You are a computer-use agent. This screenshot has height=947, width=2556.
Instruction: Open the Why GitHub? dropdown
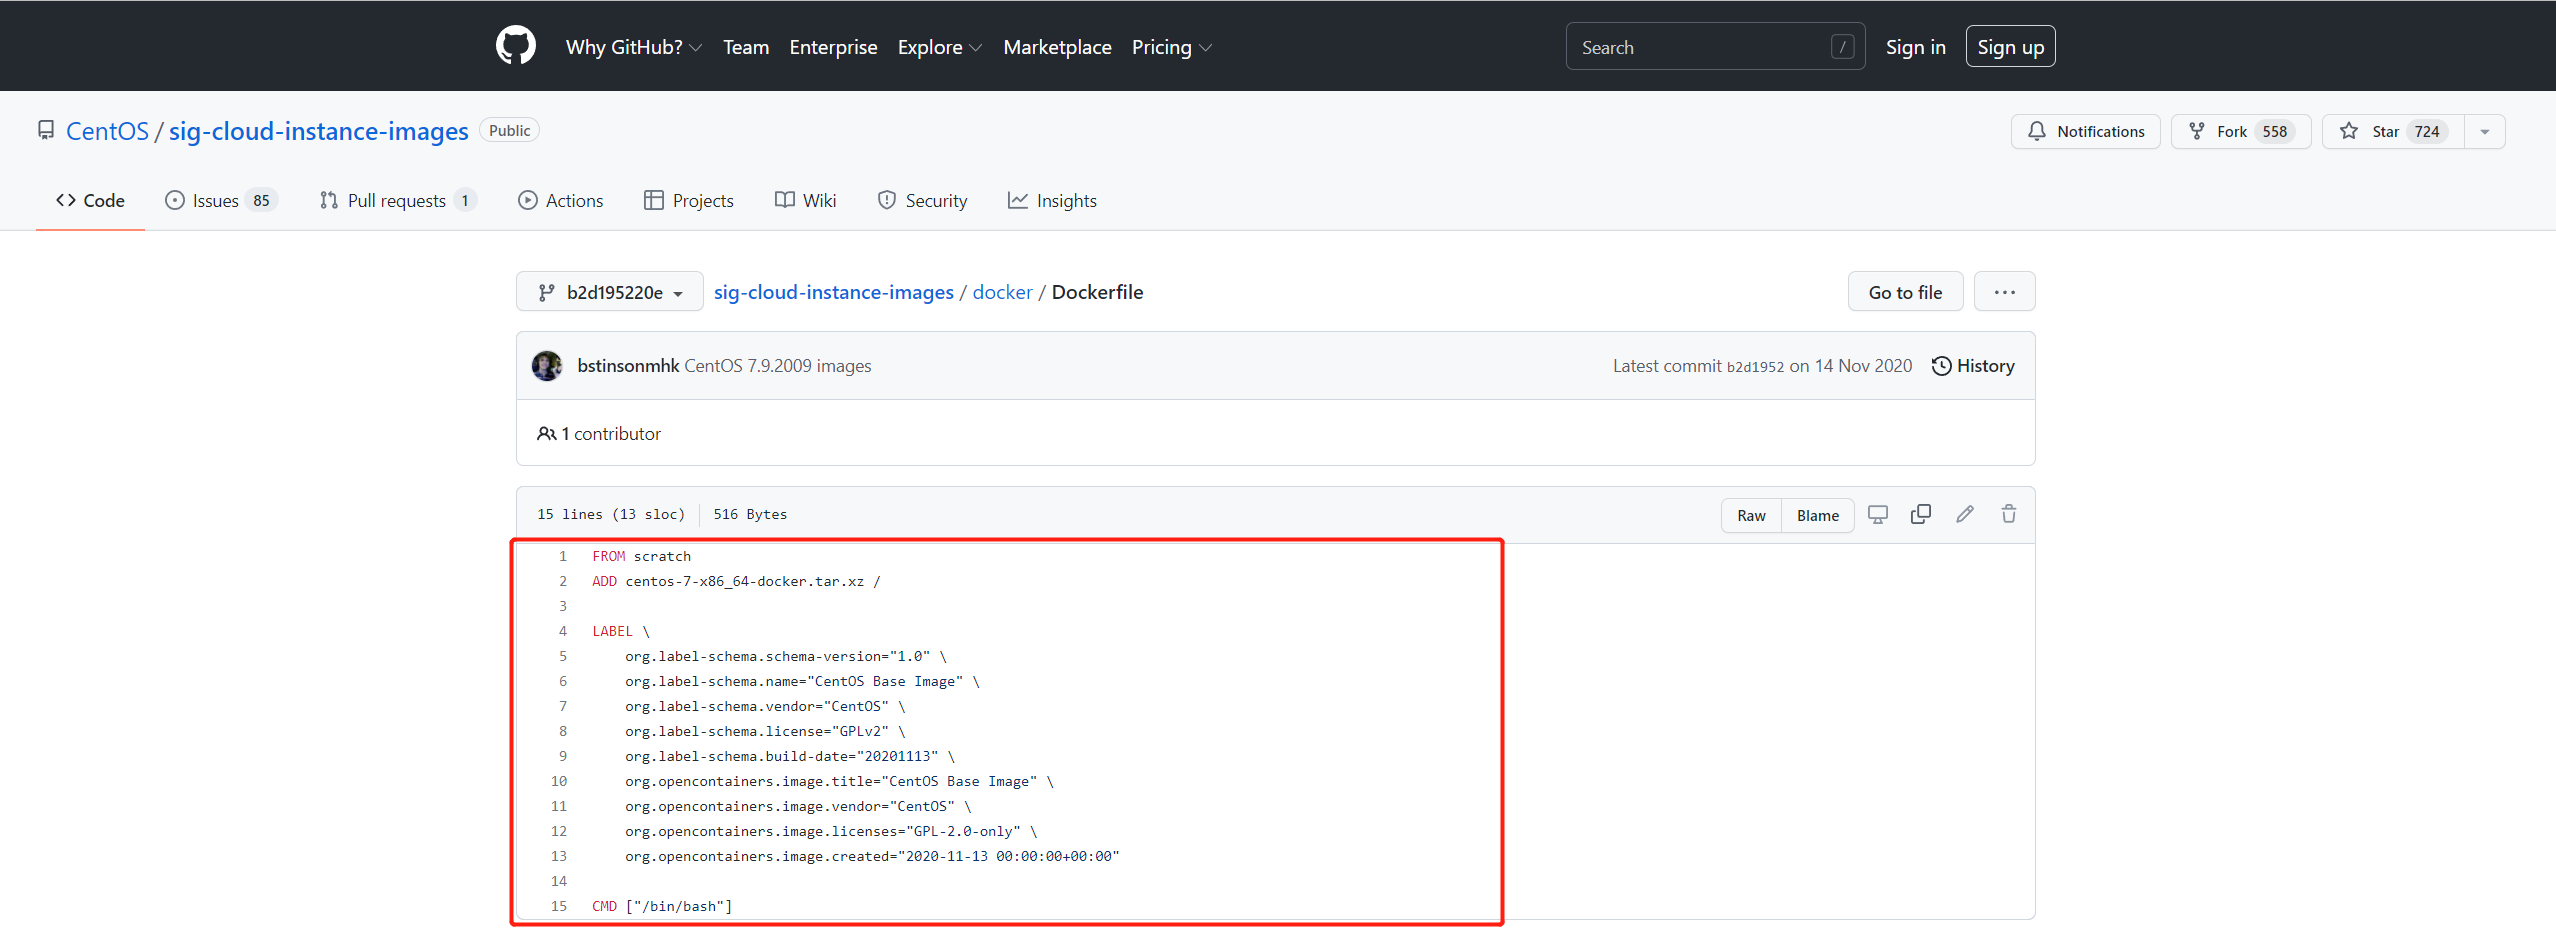pos(633,47)
